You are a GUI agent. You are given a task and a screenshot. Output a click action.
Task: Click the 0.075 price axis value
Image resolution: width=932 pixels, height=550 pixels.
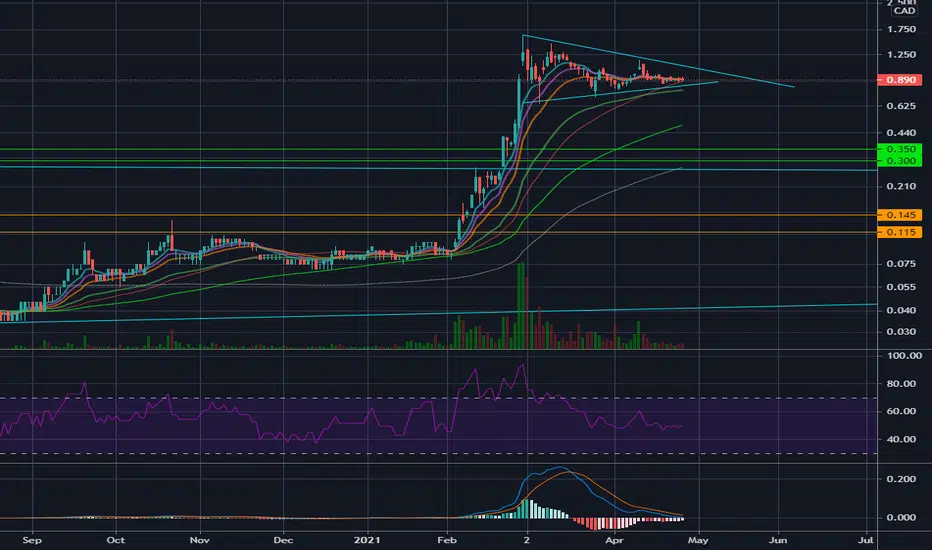901,263
